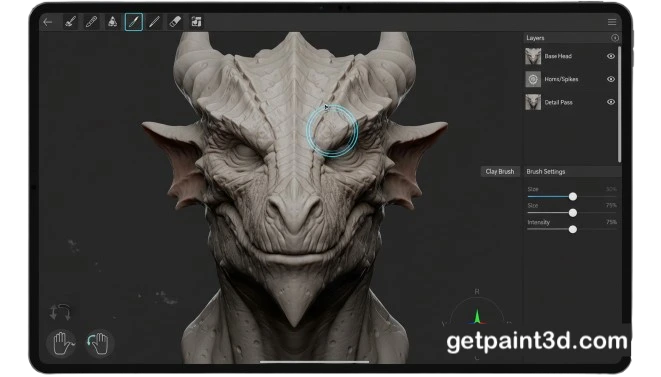Click the Layers panel options circle icon
The height and width of the screenshot is (377, 661).
(615, 38)
